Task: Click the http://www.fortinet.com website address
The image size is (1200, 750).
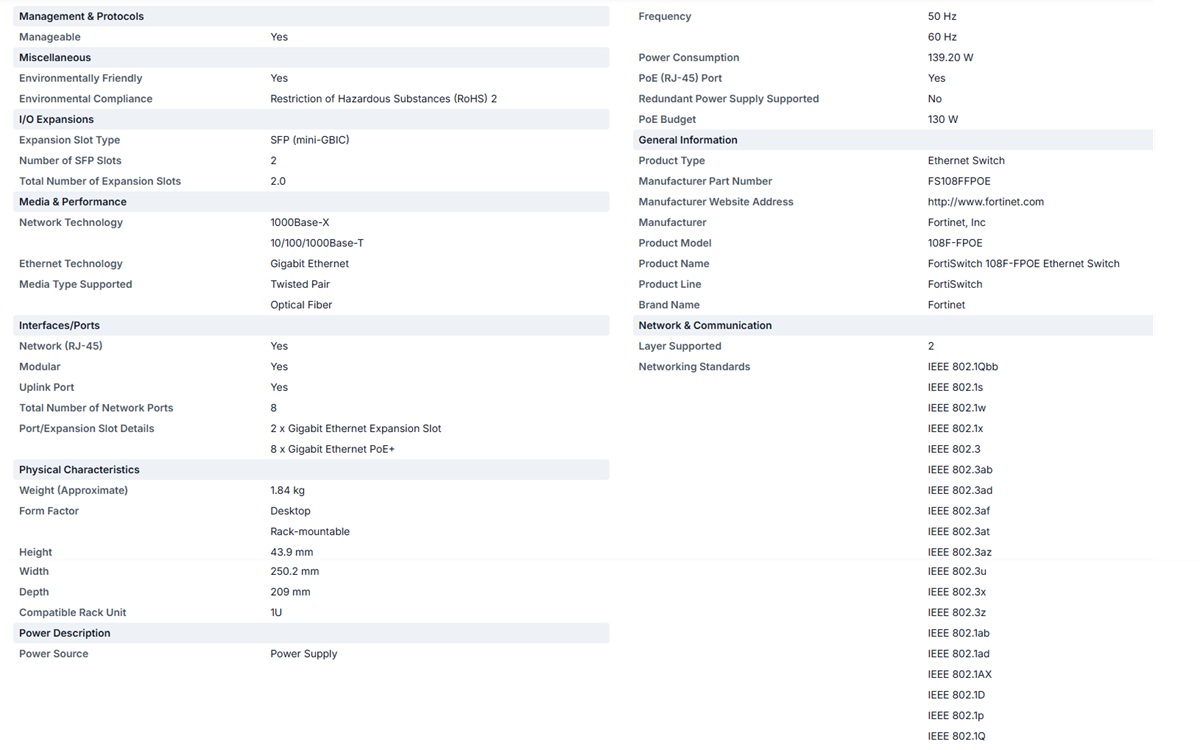Action: click(985, 202)
